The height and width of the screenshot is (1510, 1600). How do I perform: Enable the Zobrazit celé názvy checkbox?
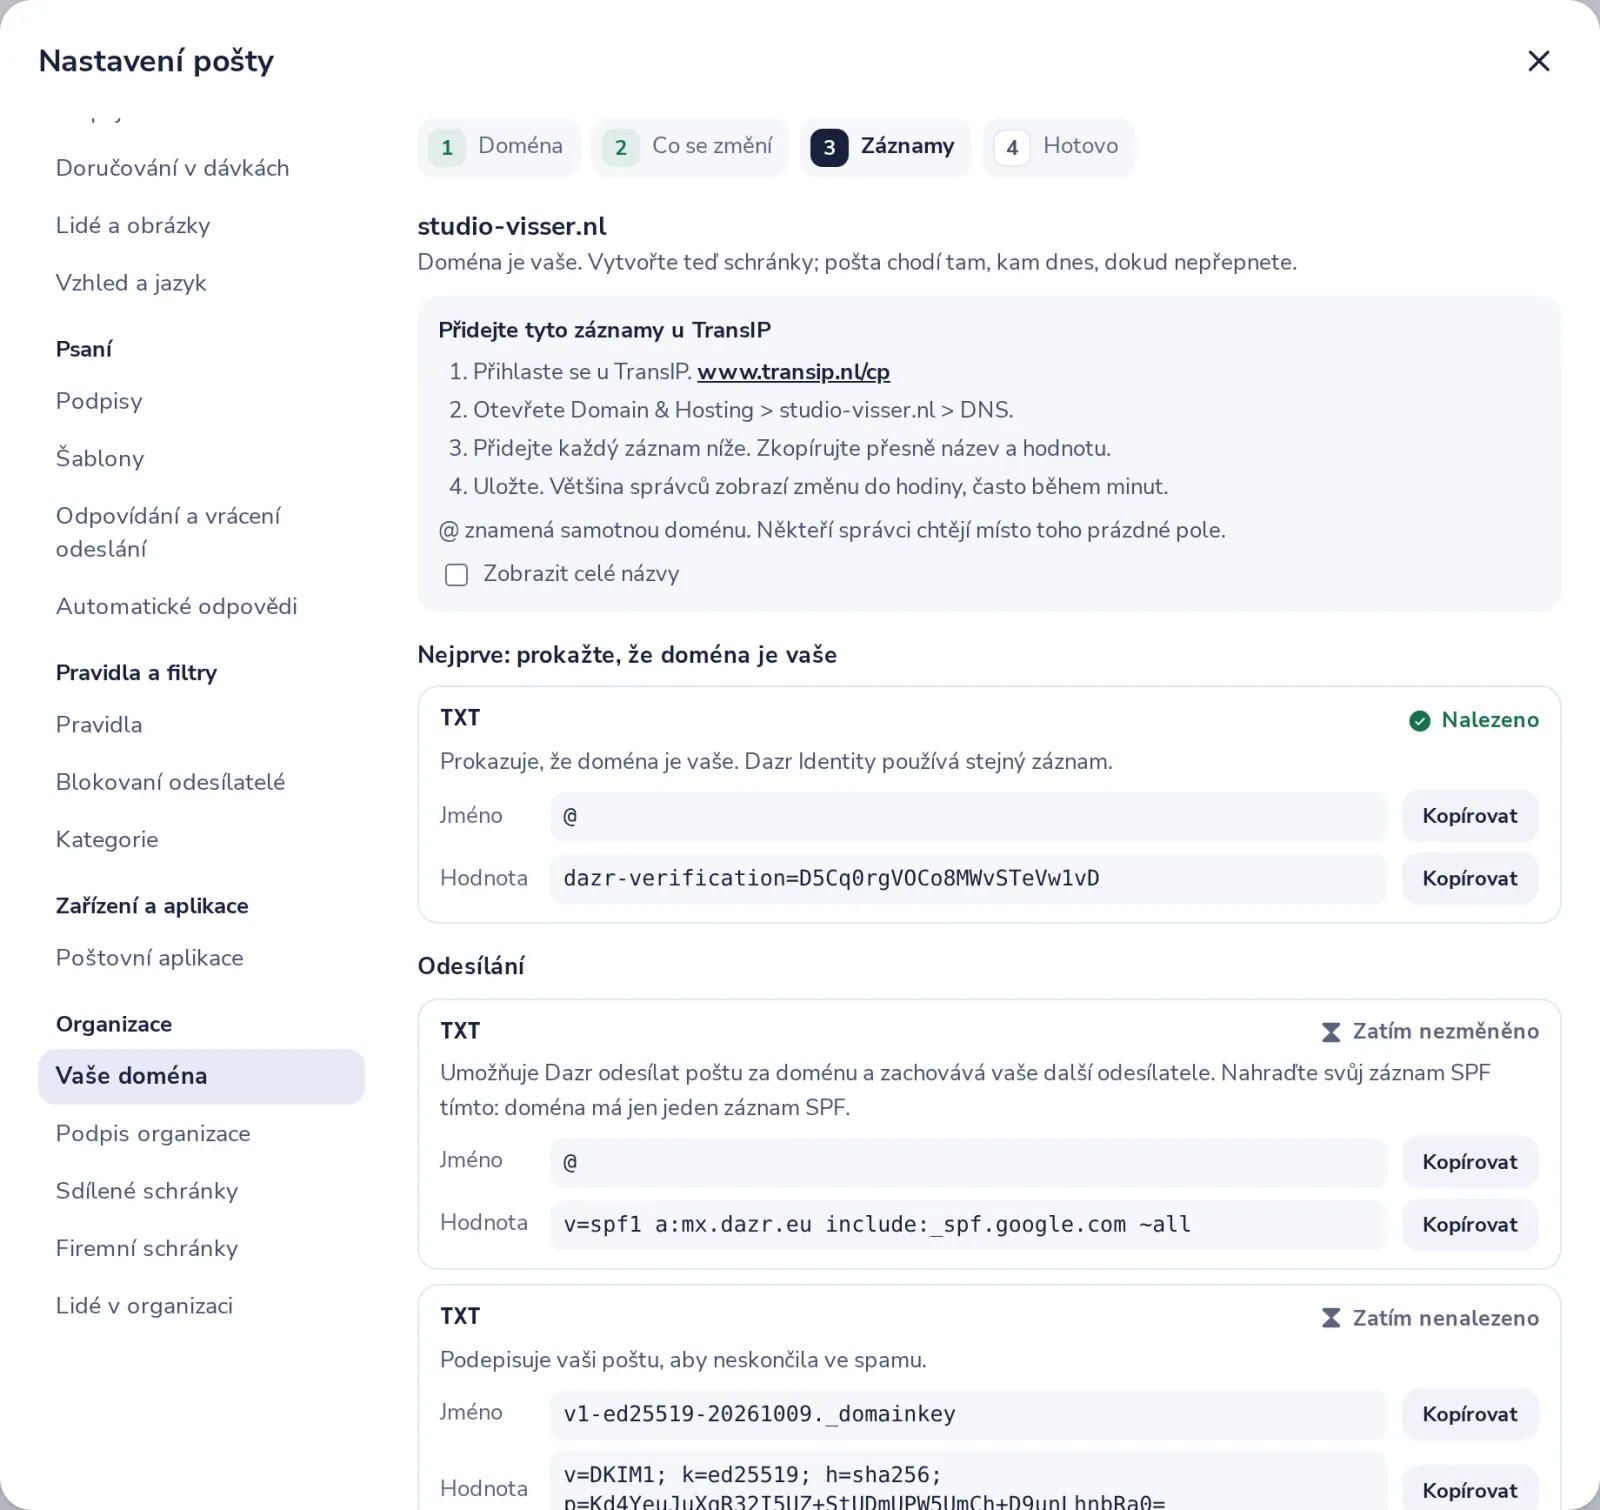point(456,575)
